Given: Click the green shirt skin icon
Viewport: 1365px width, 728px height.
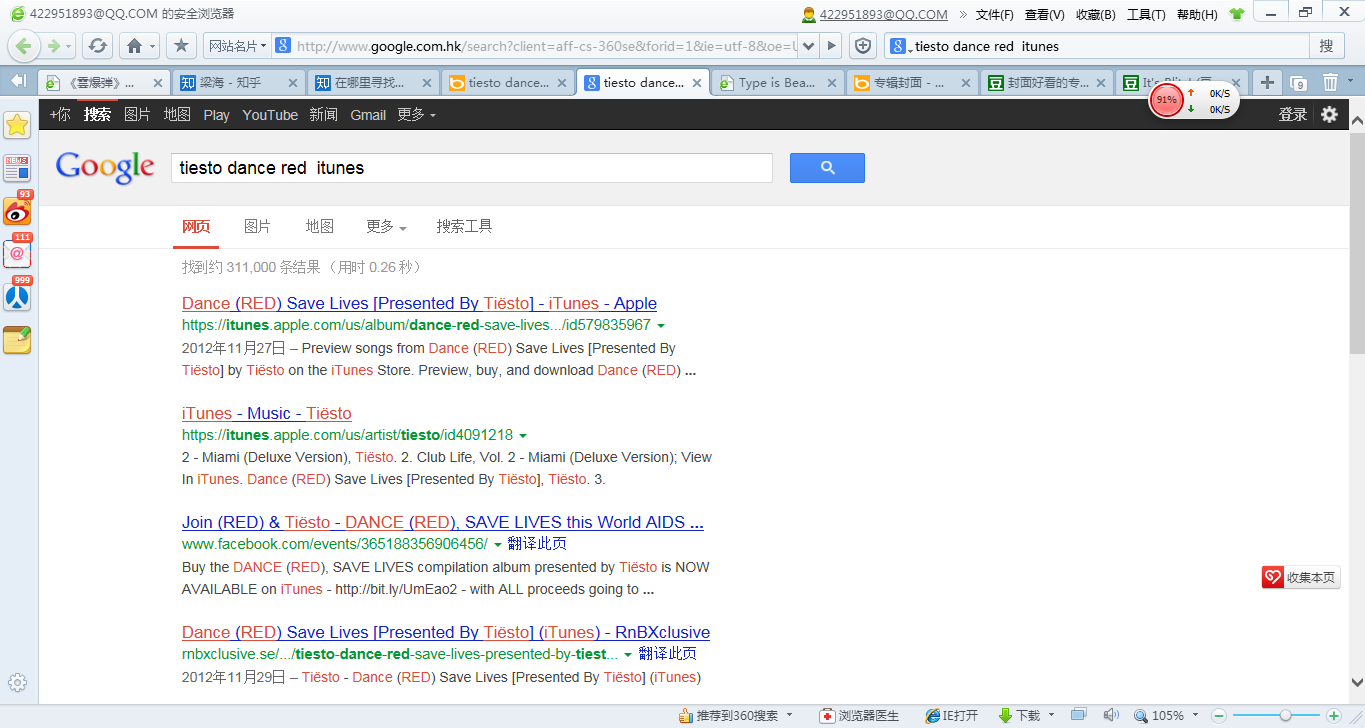Looking at the screenshot, I should click(1236, 14).
